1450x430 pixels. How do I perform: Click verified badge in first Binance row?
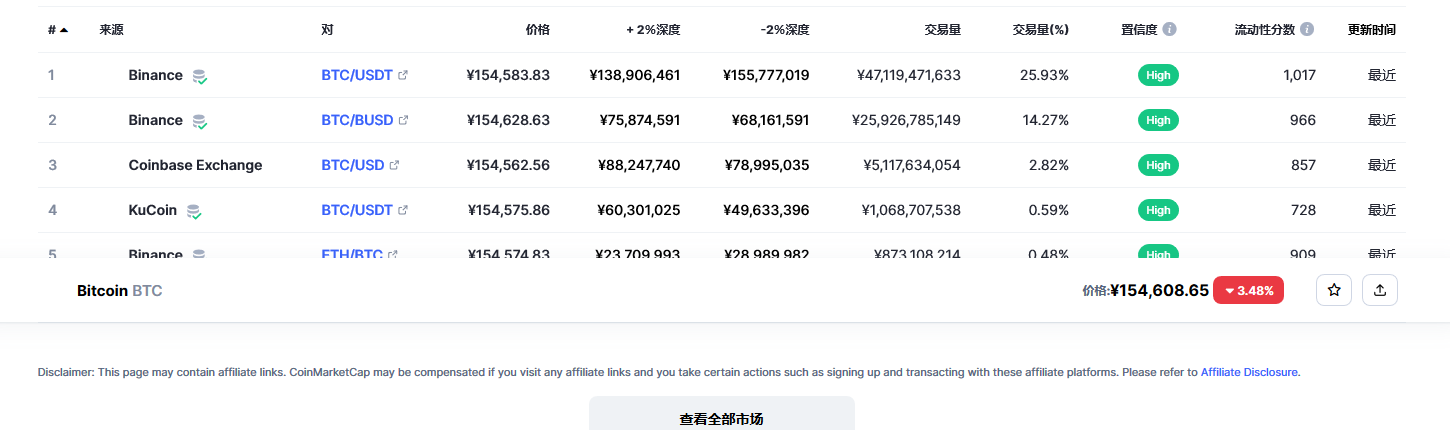point(200,76)
